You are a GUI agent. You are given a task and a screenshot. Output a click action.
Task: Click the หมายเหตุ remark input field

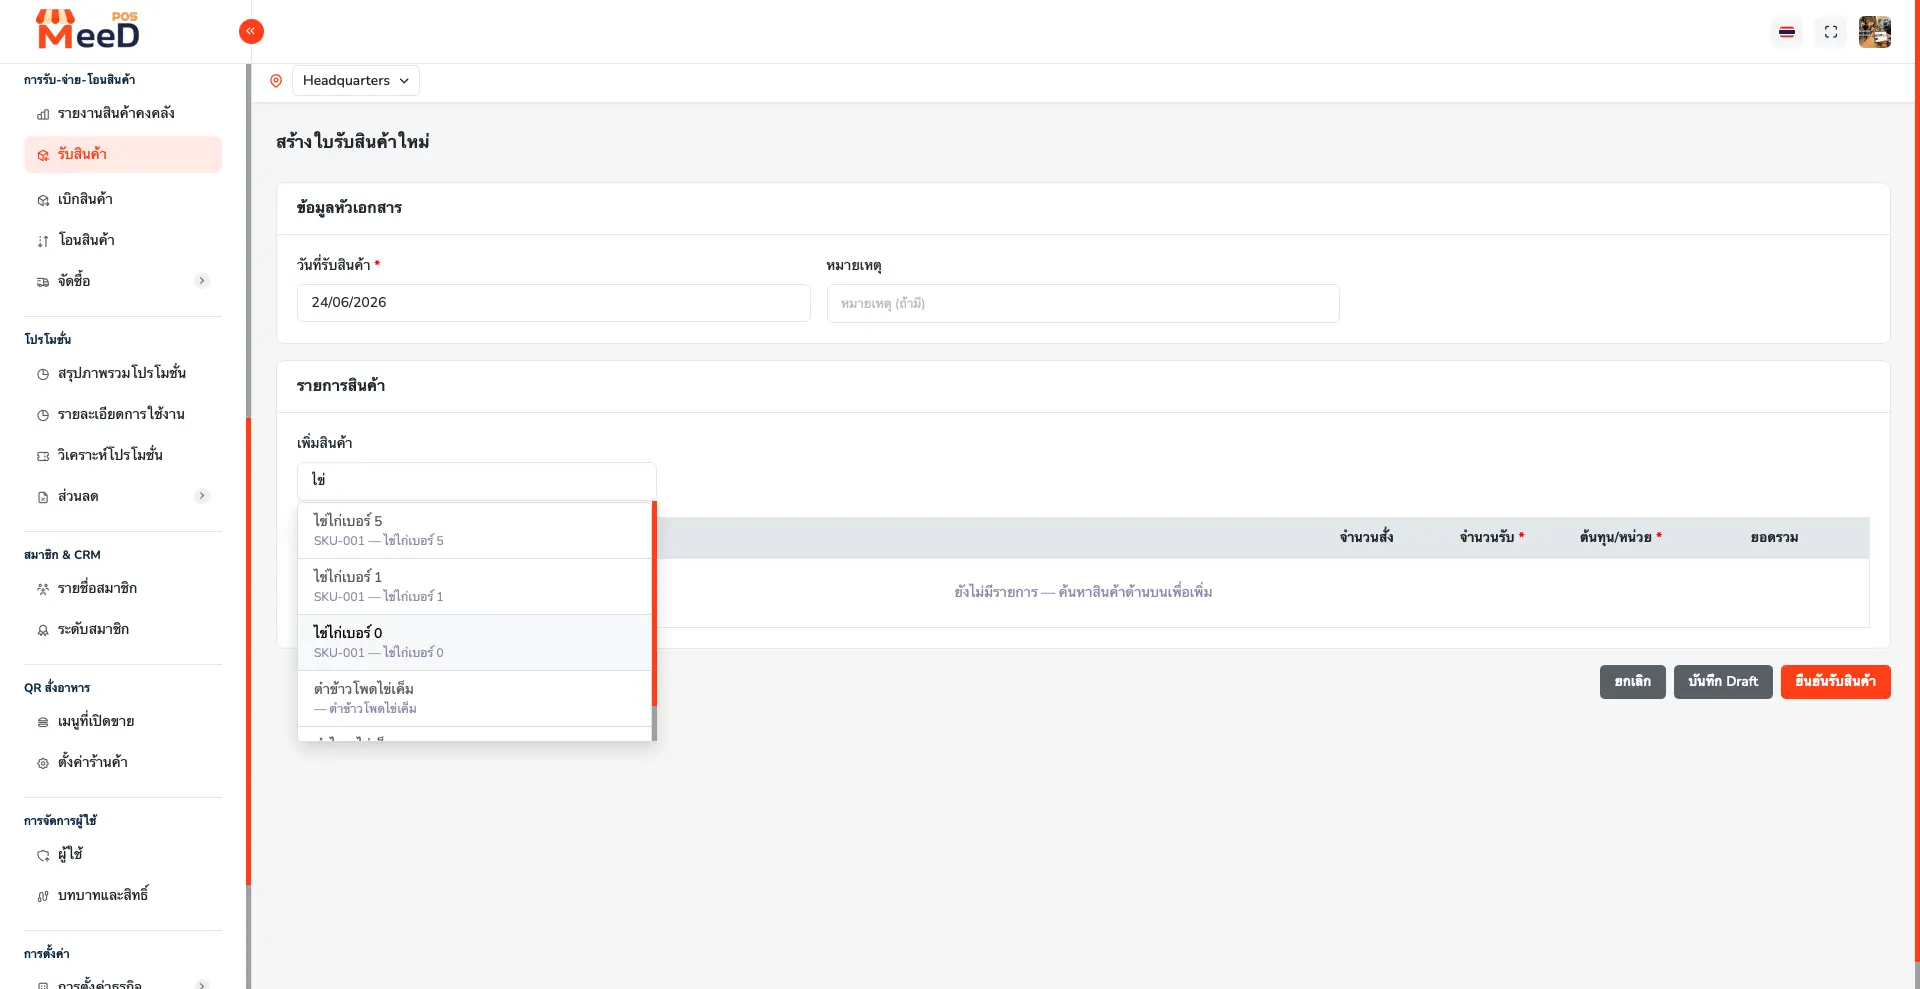pyautogui.click(x=1083, y=304)
